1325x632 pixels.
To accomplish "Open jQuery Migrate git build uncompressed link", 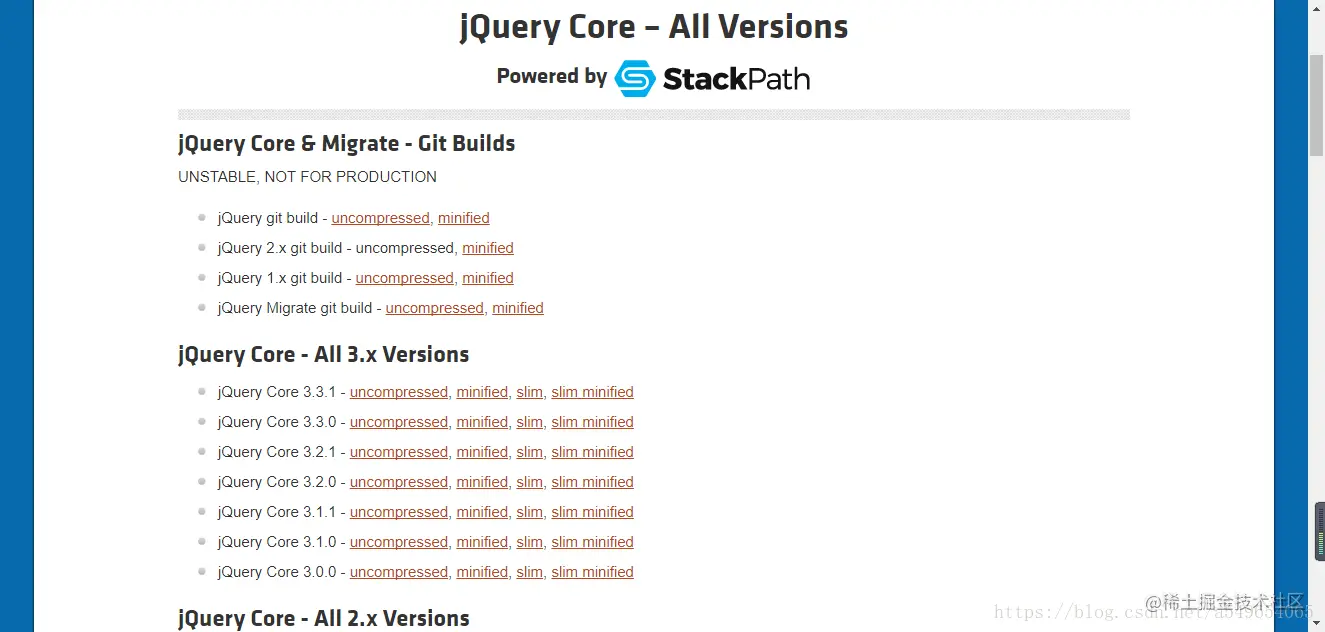I will tap(435, 308).
